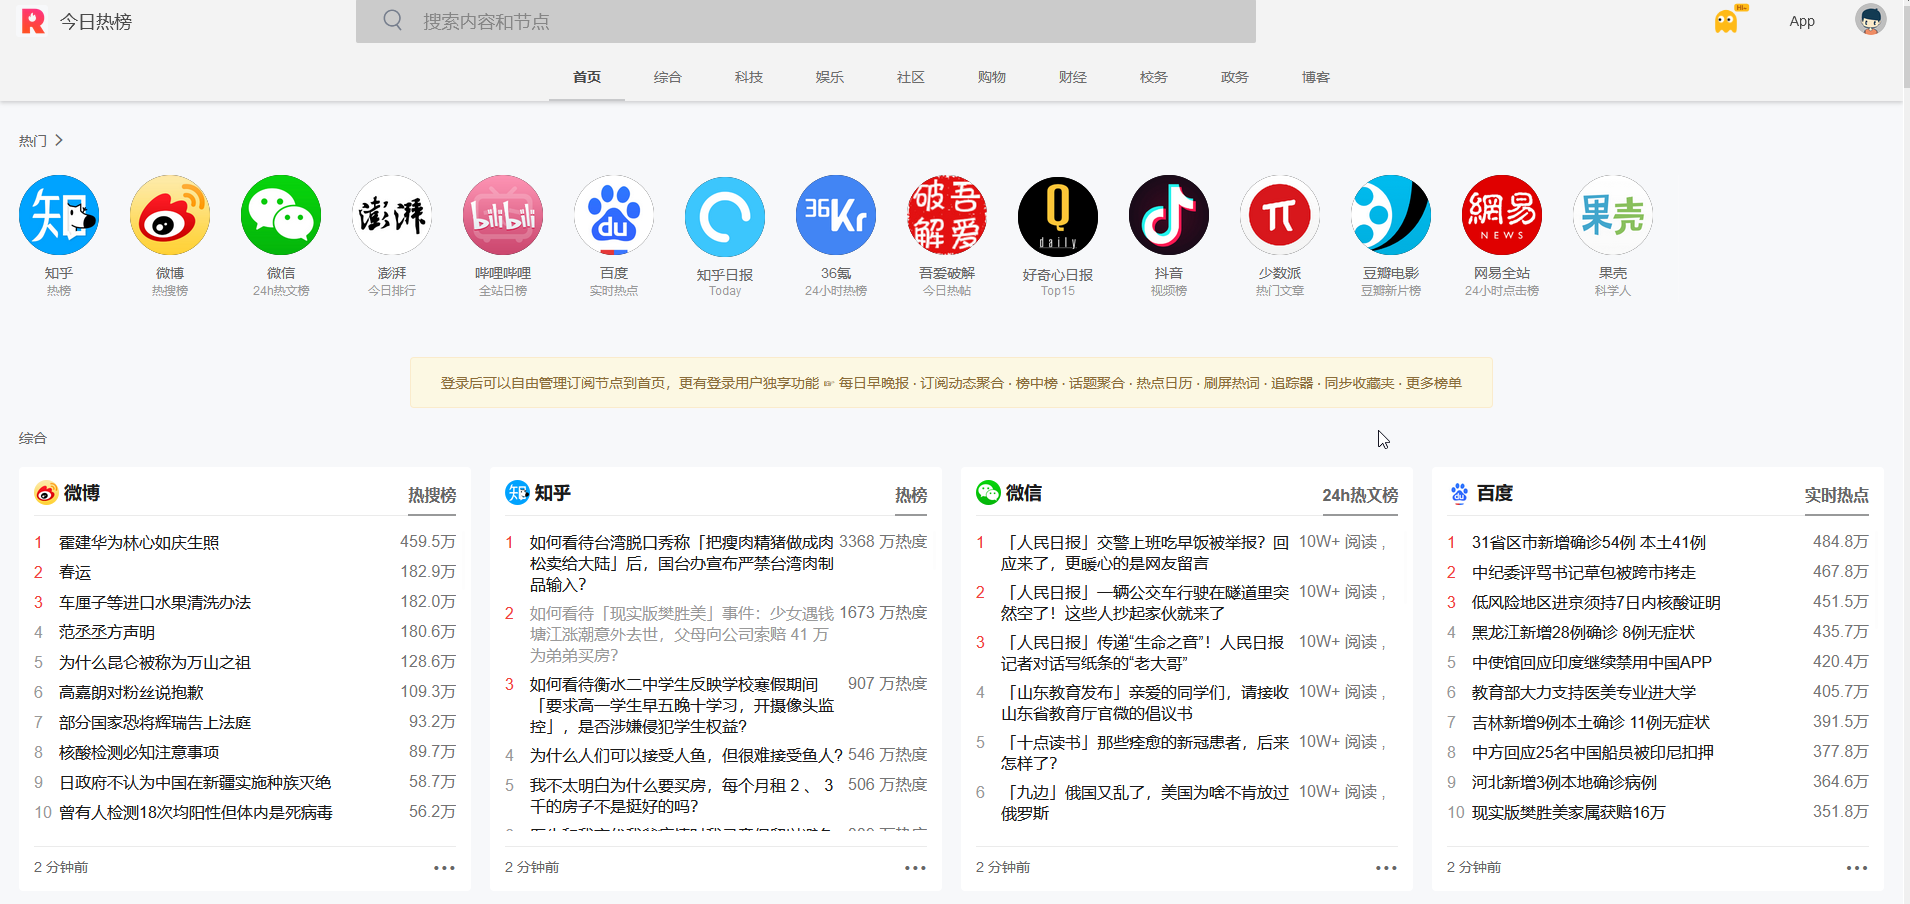
Task: Open the 春运 weibo entry
Action: pos(75,572)
